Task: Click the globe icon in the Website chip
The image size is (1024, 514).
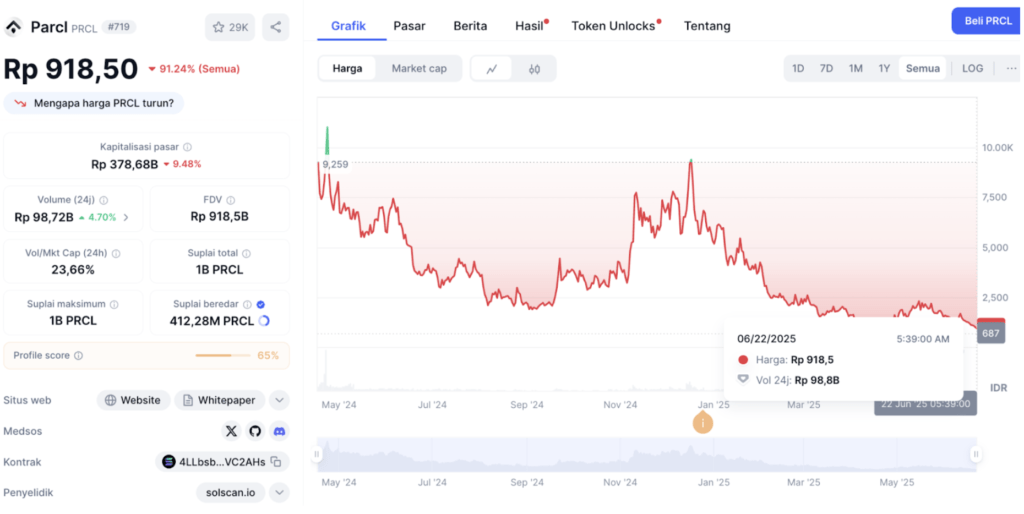Action: coord(110,400)
